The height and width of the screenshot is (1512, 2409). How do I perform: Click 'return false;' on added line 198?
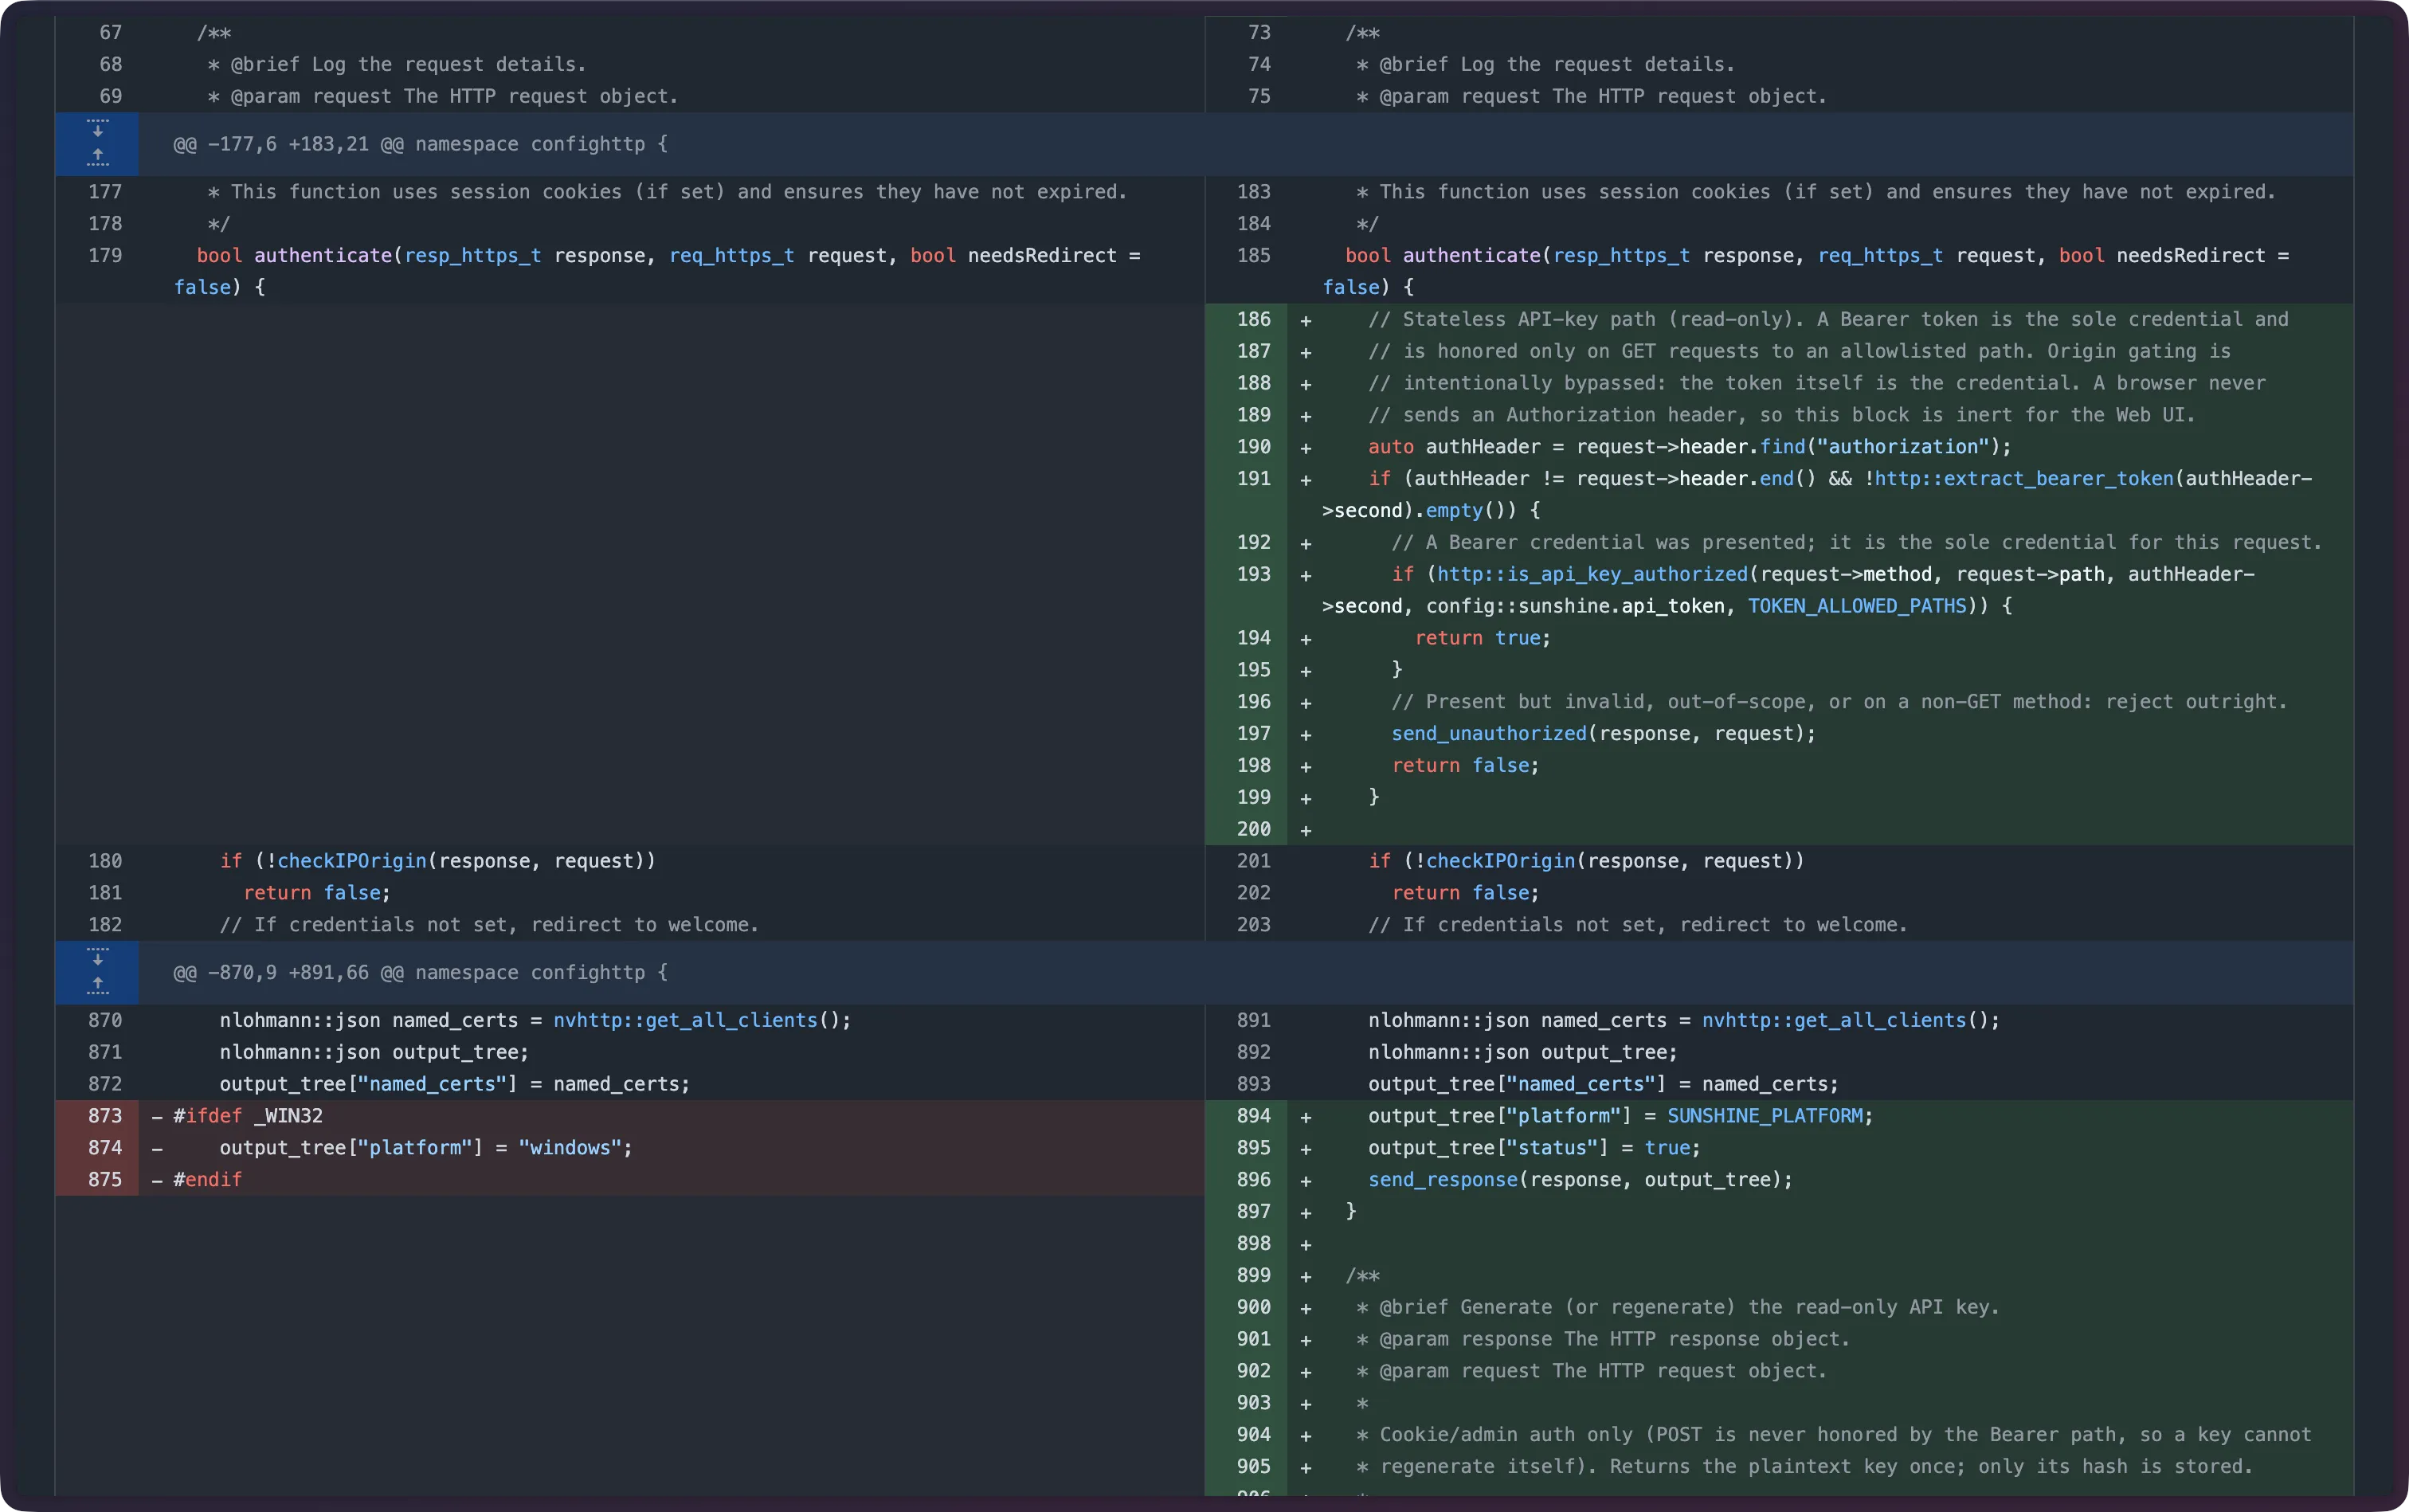pyautogui.click(x=1465, y=766)
